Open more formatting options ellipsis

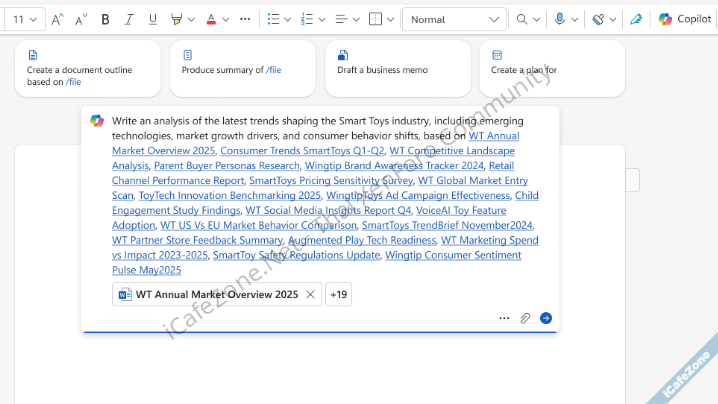(245, 19)
